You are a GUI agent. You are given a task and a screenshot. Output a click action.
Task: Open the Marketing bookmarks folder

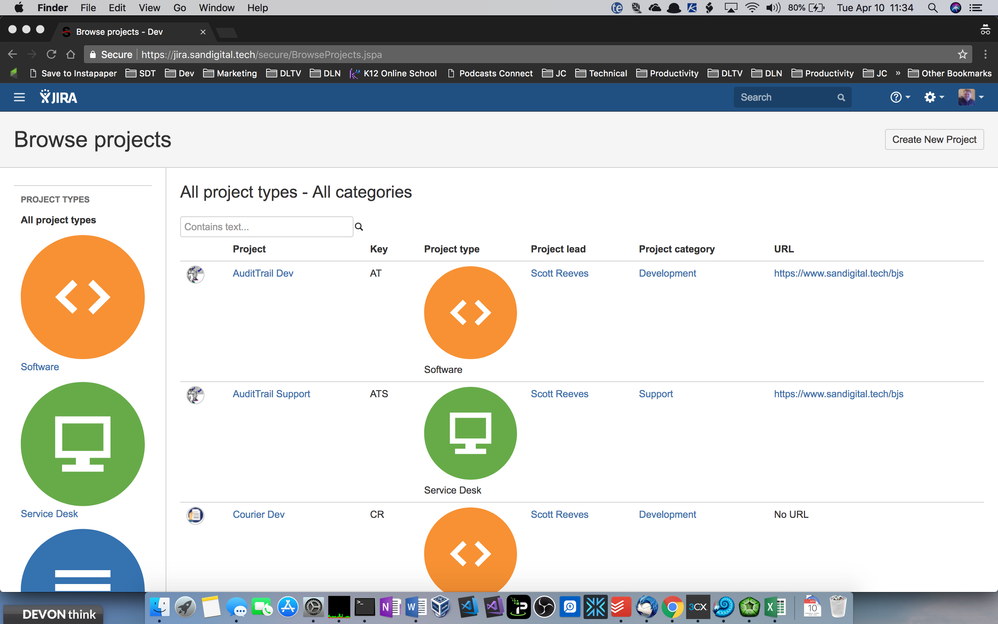230,73
